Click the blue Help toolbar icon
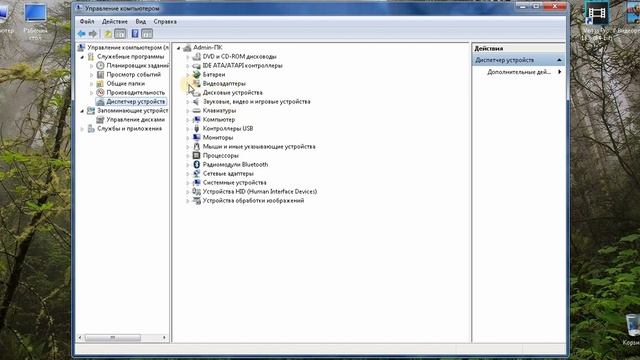This screenshot has width=640, height=360. [x=135, y=34]
